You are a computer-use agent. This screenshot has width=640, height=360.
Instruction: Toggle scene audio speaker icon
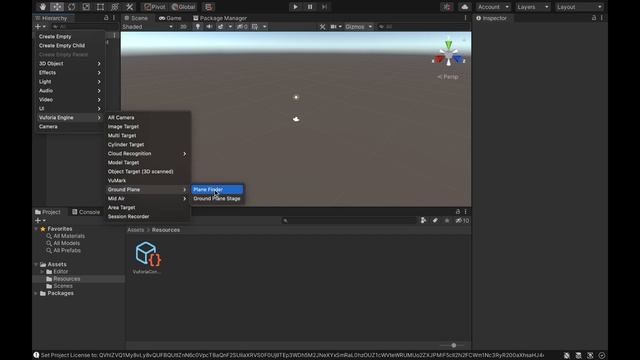(209, 27)
